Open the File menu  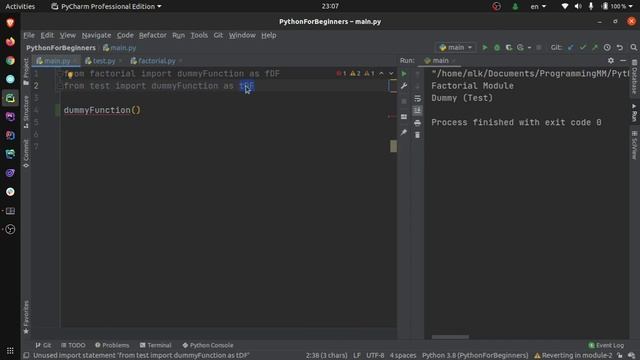pos(29,36)
